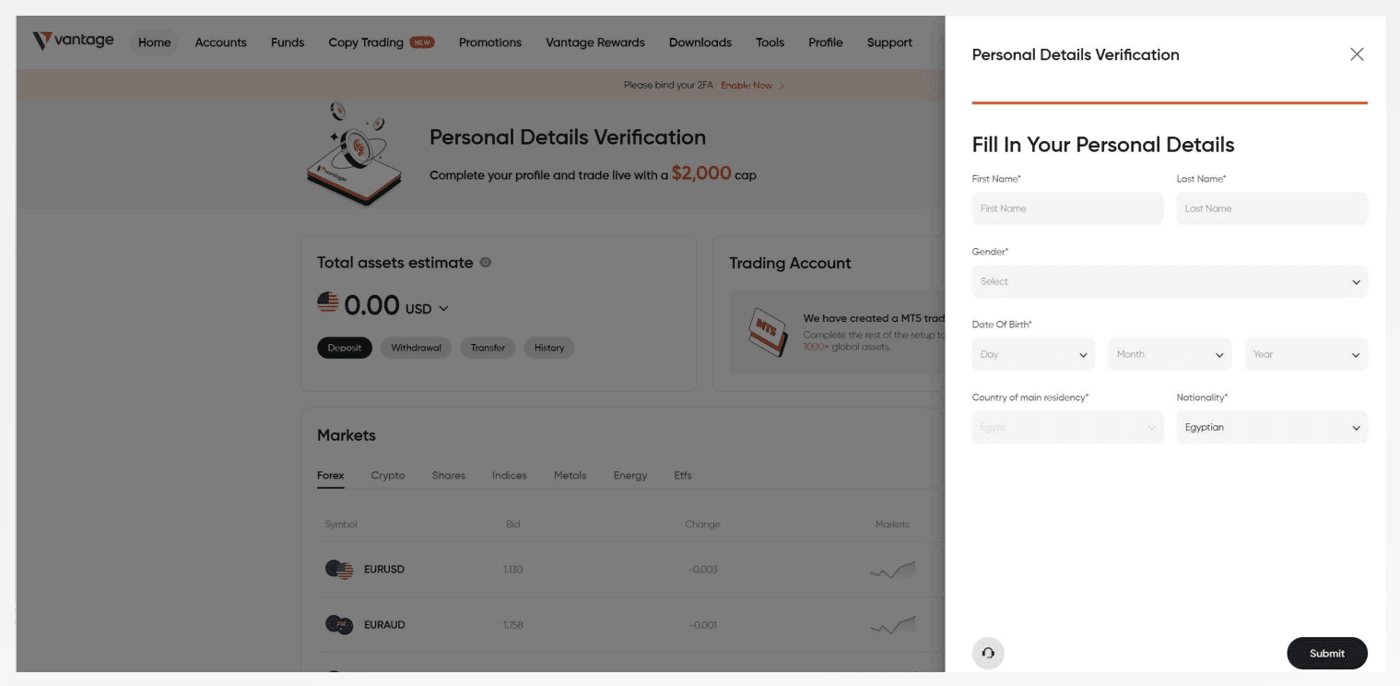Open the Day dropdown for birth date
The image size is (1400, 686).
[1033, 354]
